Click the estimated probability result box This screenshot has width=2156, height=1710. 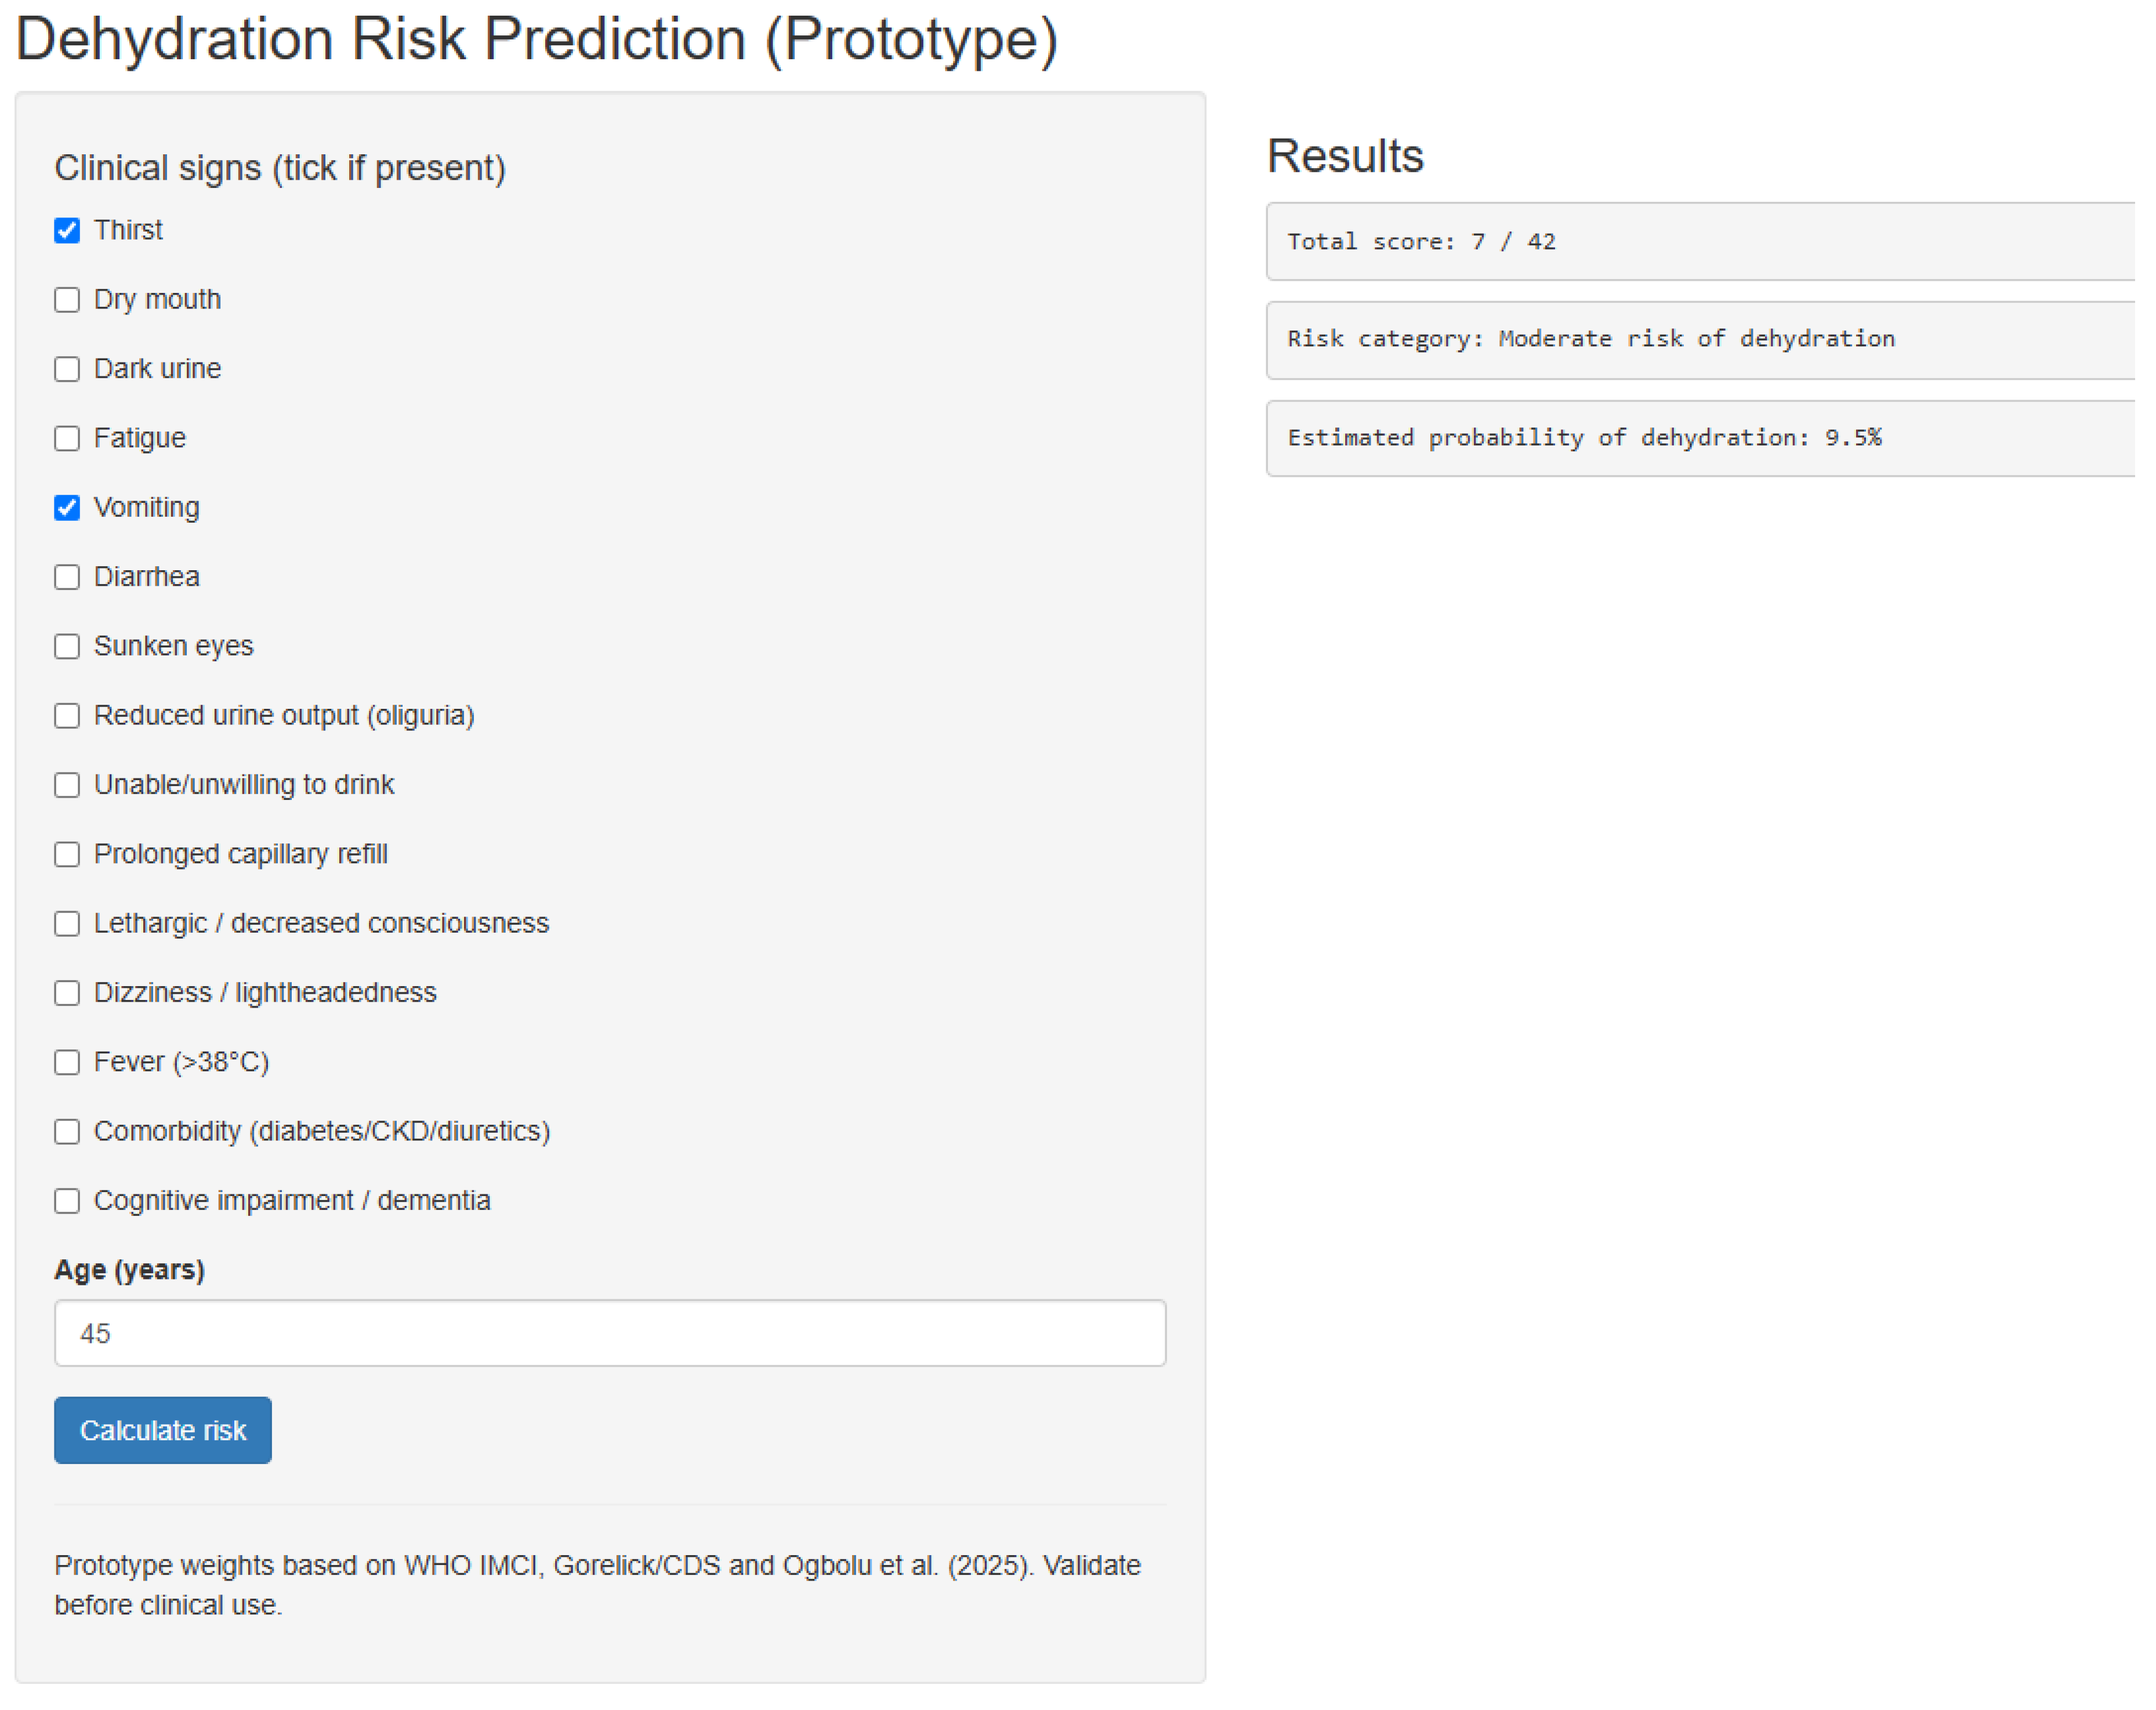tap(1700, 437)
